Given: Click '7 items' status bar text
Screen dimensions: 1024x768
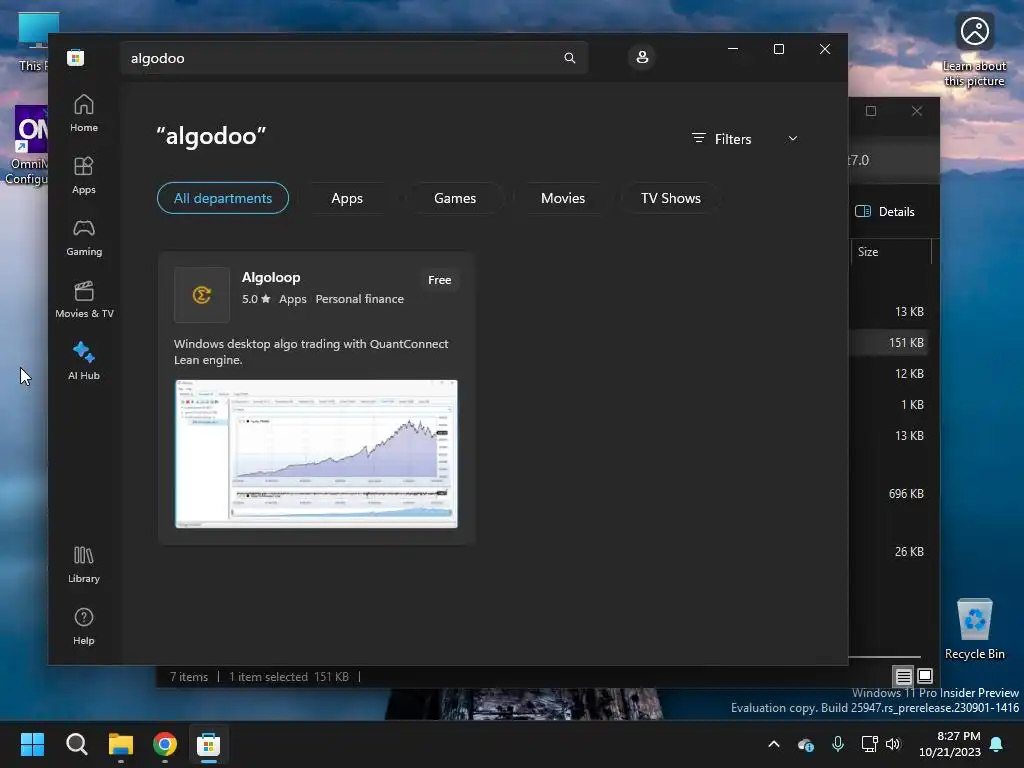Looking at the screenshot, I should (189, 677).
